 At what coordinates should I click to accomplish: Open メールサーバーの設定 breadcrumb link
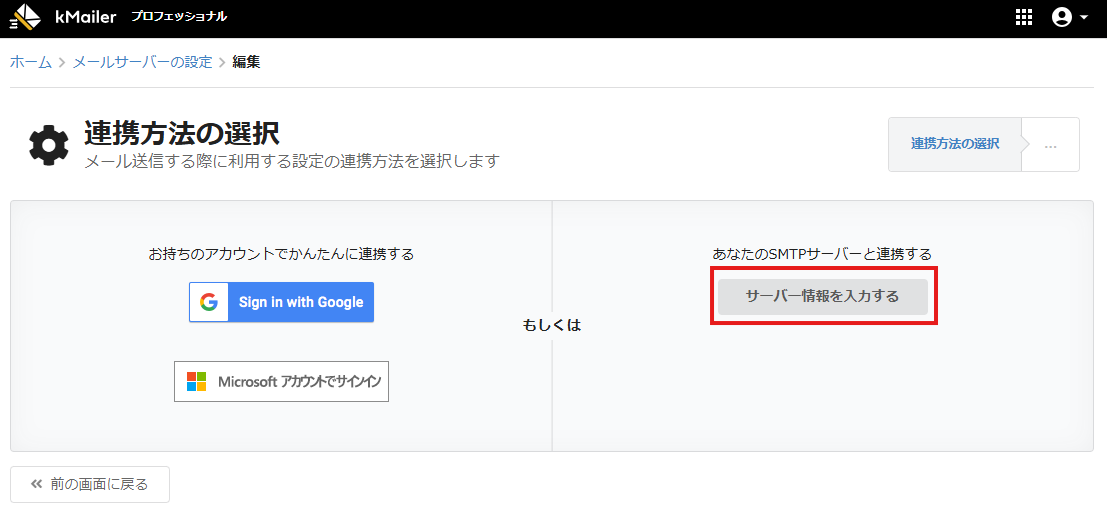[x=142, y=62]
